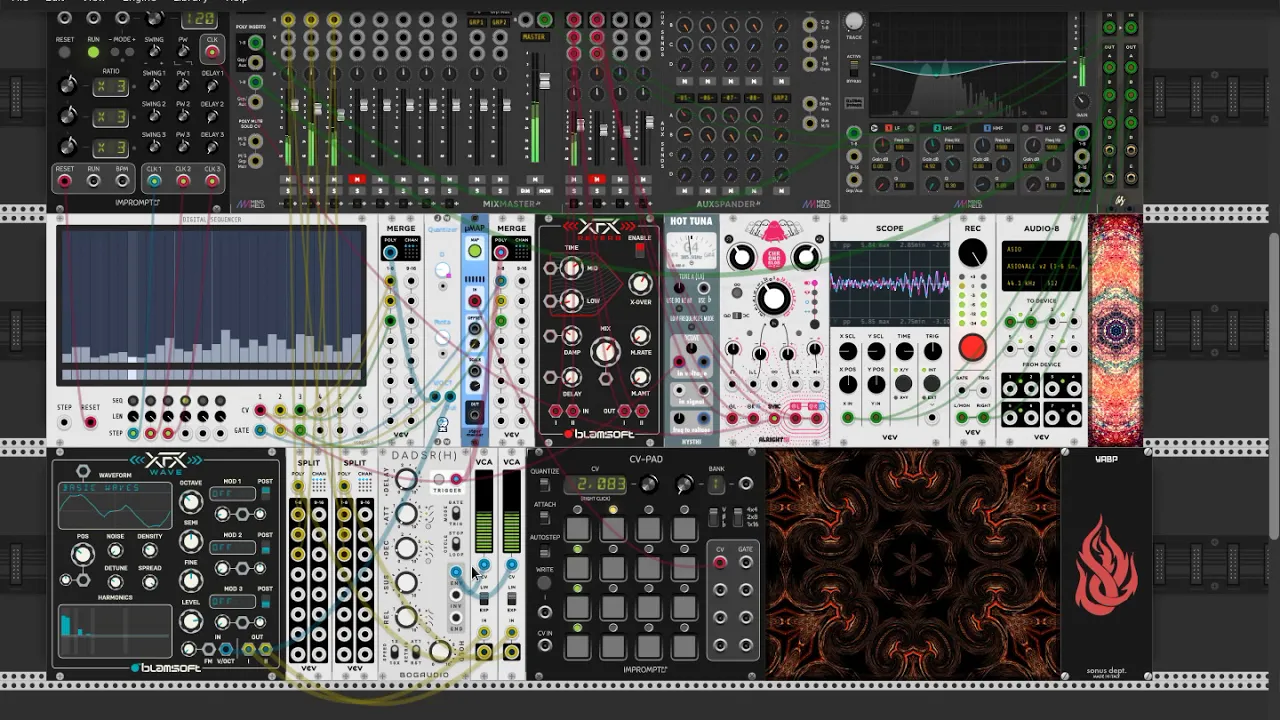Toggle AUTOSTEP switch on CV-PAD
1280x720 pixels.
(545, 552)
